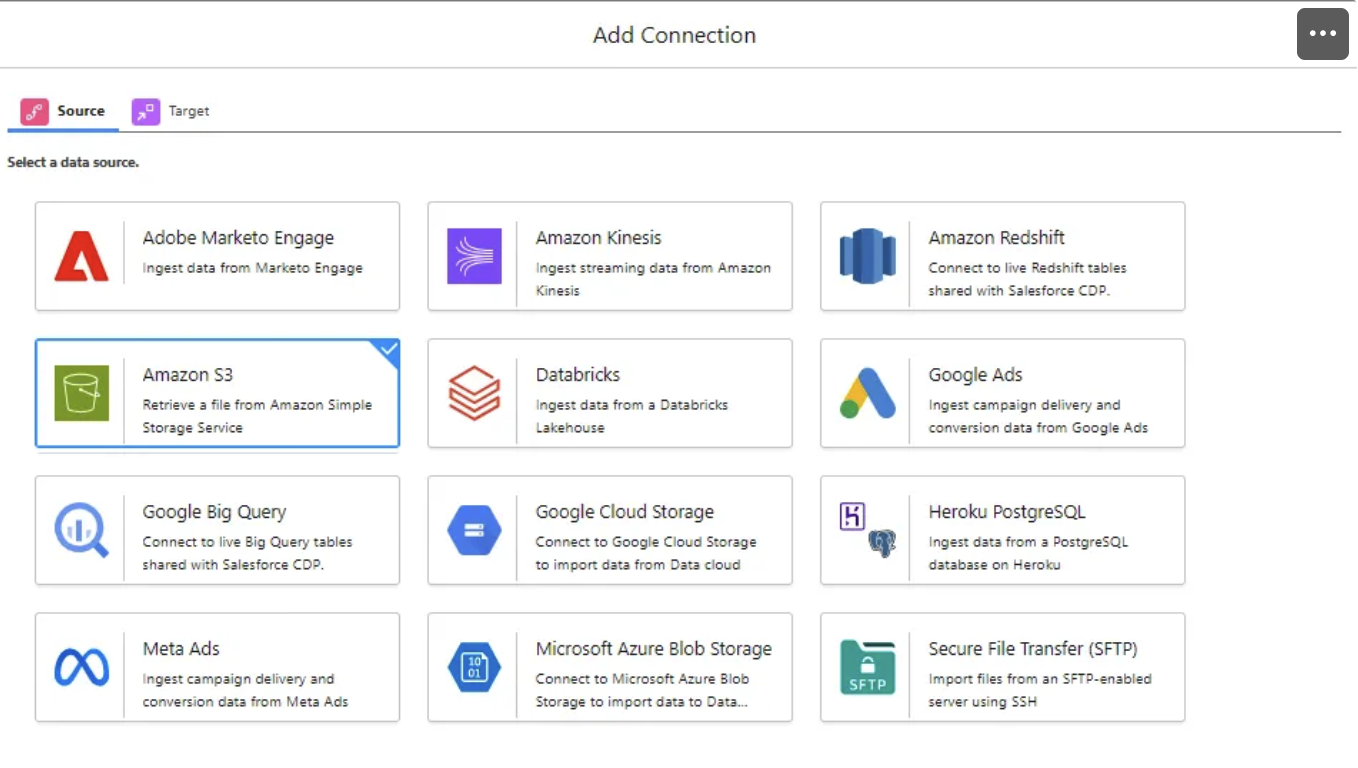This screenshot has width=1358, height=768.
Task: Click the Microsoft Azure Blob Storage icon
Action: tap(473, 666)
